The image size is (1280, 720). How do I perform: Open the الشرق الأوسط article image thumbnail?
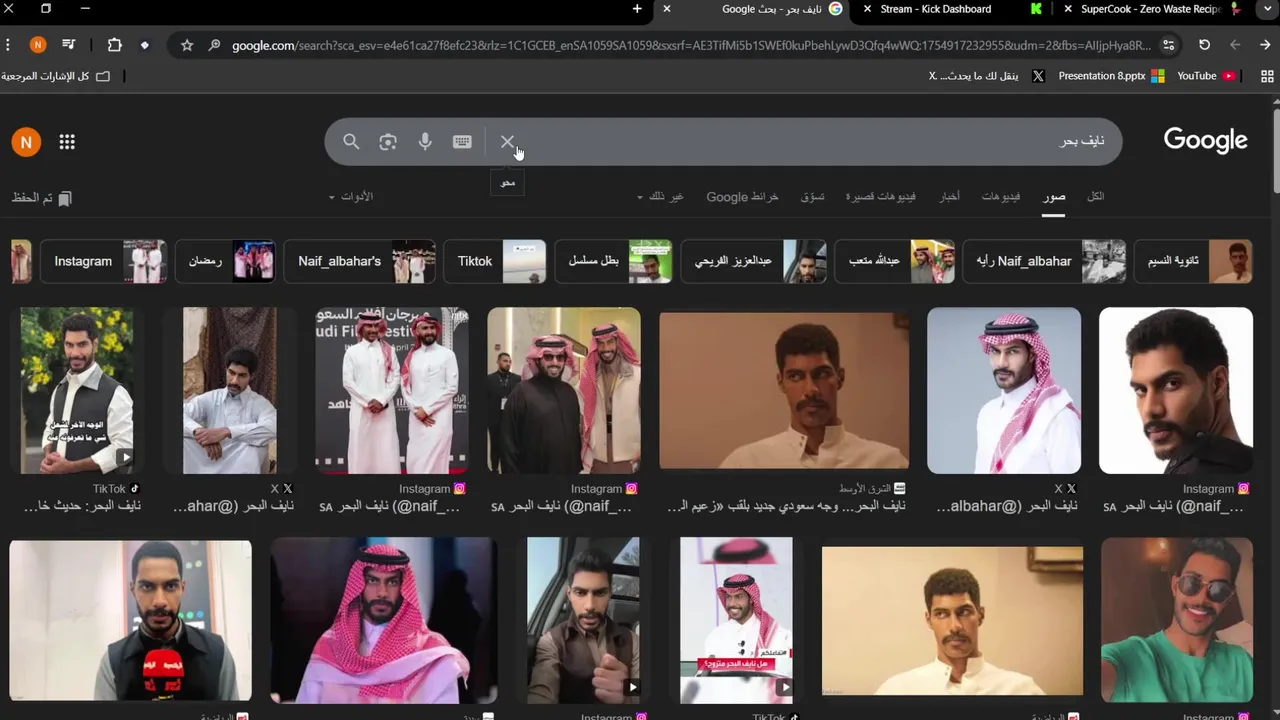(784, 390)
